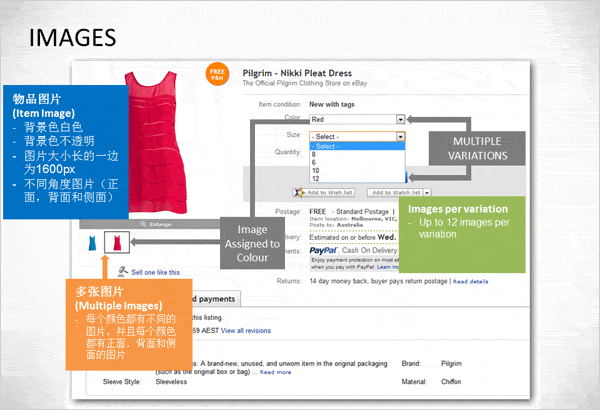Select the red dress thumbnail
The image size is (600, 410).
(117, 242)
